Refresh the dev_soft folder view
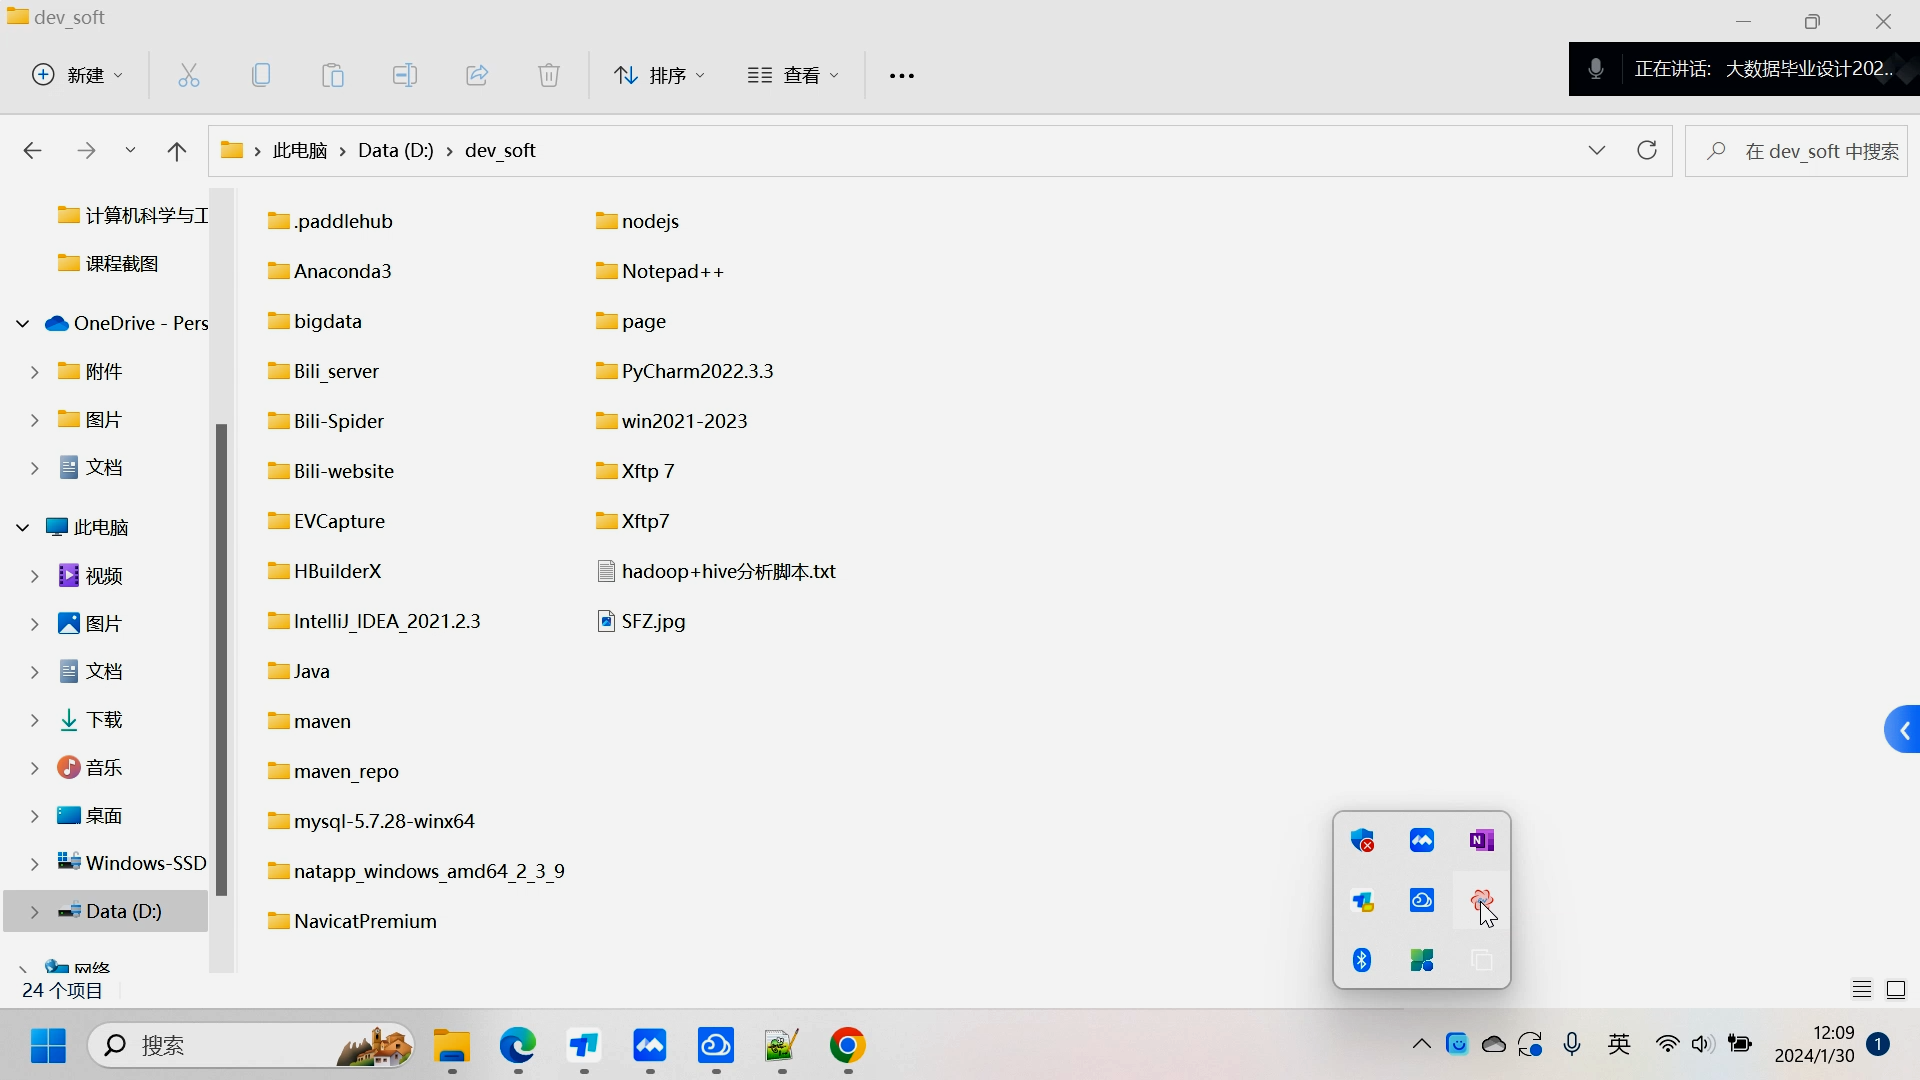 pos(1647,150)
